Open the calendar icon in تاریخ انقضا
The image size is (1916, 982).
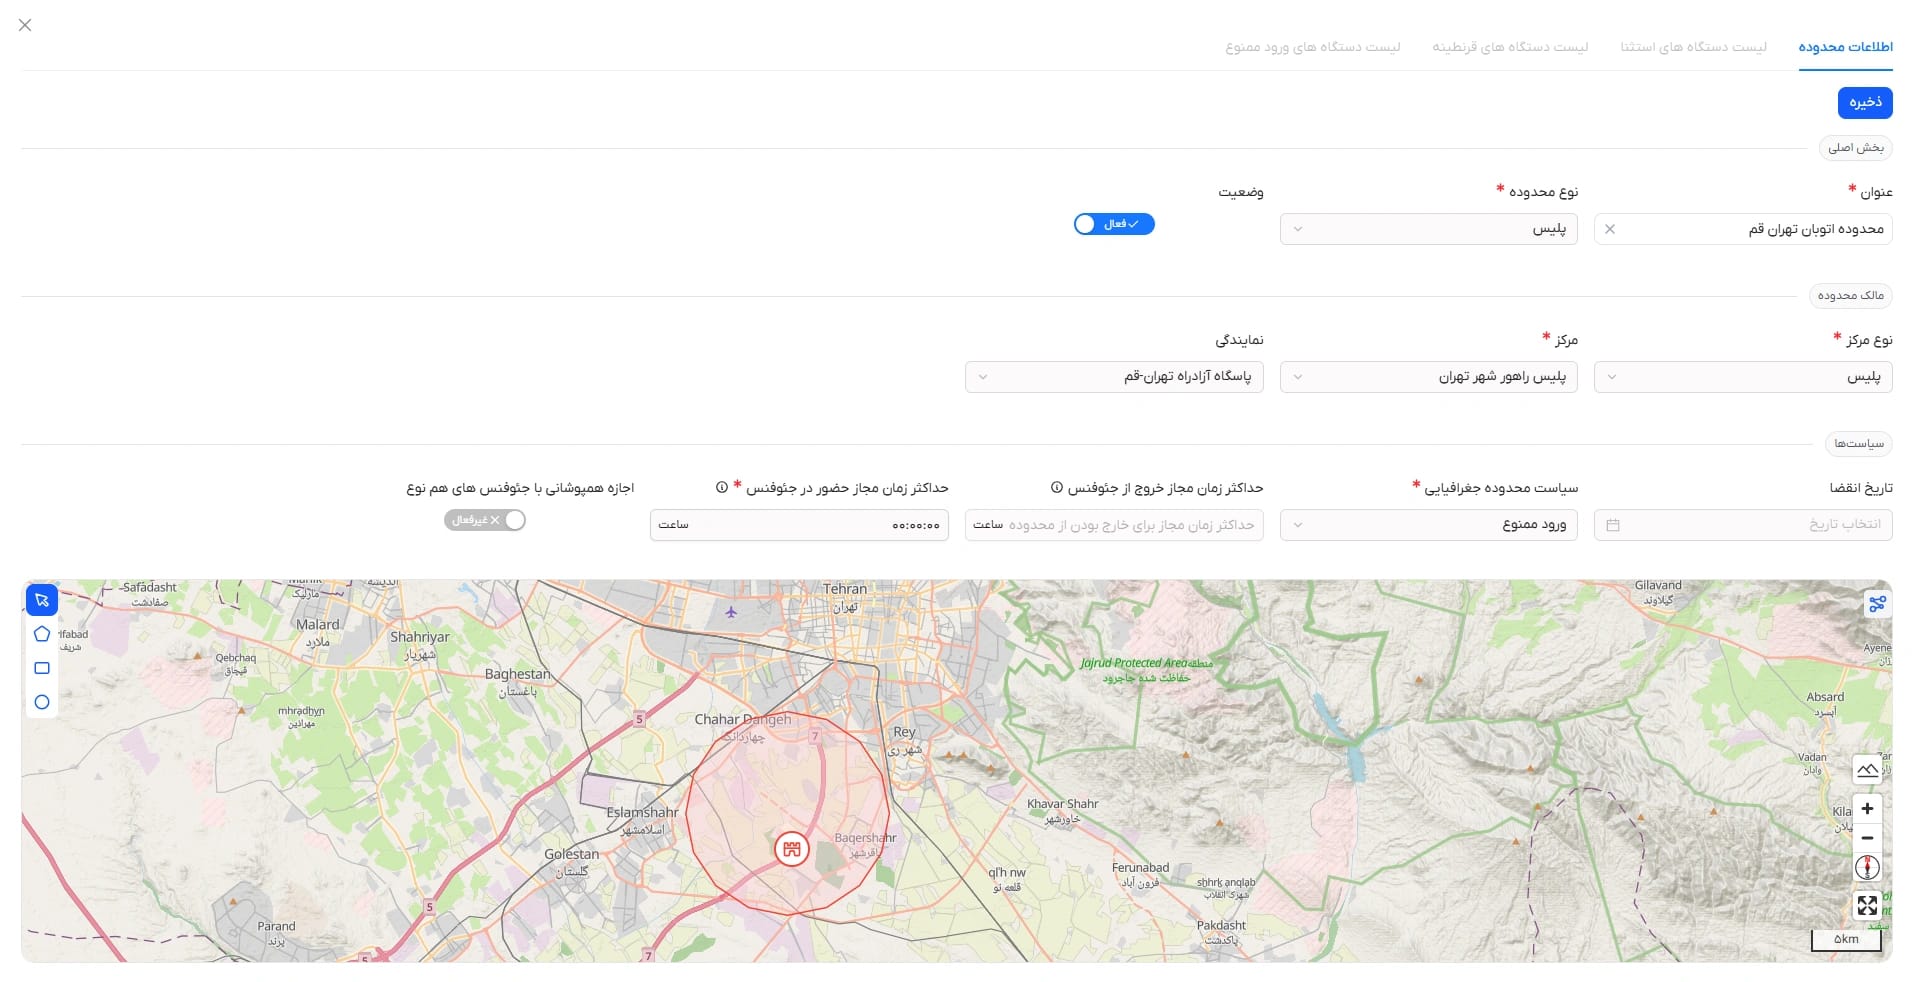coord(1613,525)
